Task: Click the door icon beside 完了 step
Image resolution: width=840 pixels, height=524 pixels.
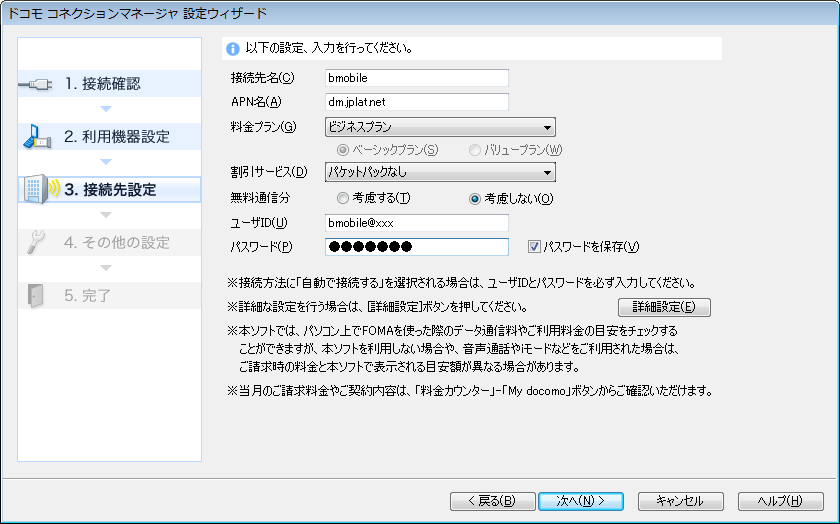Action: [37, 295]
